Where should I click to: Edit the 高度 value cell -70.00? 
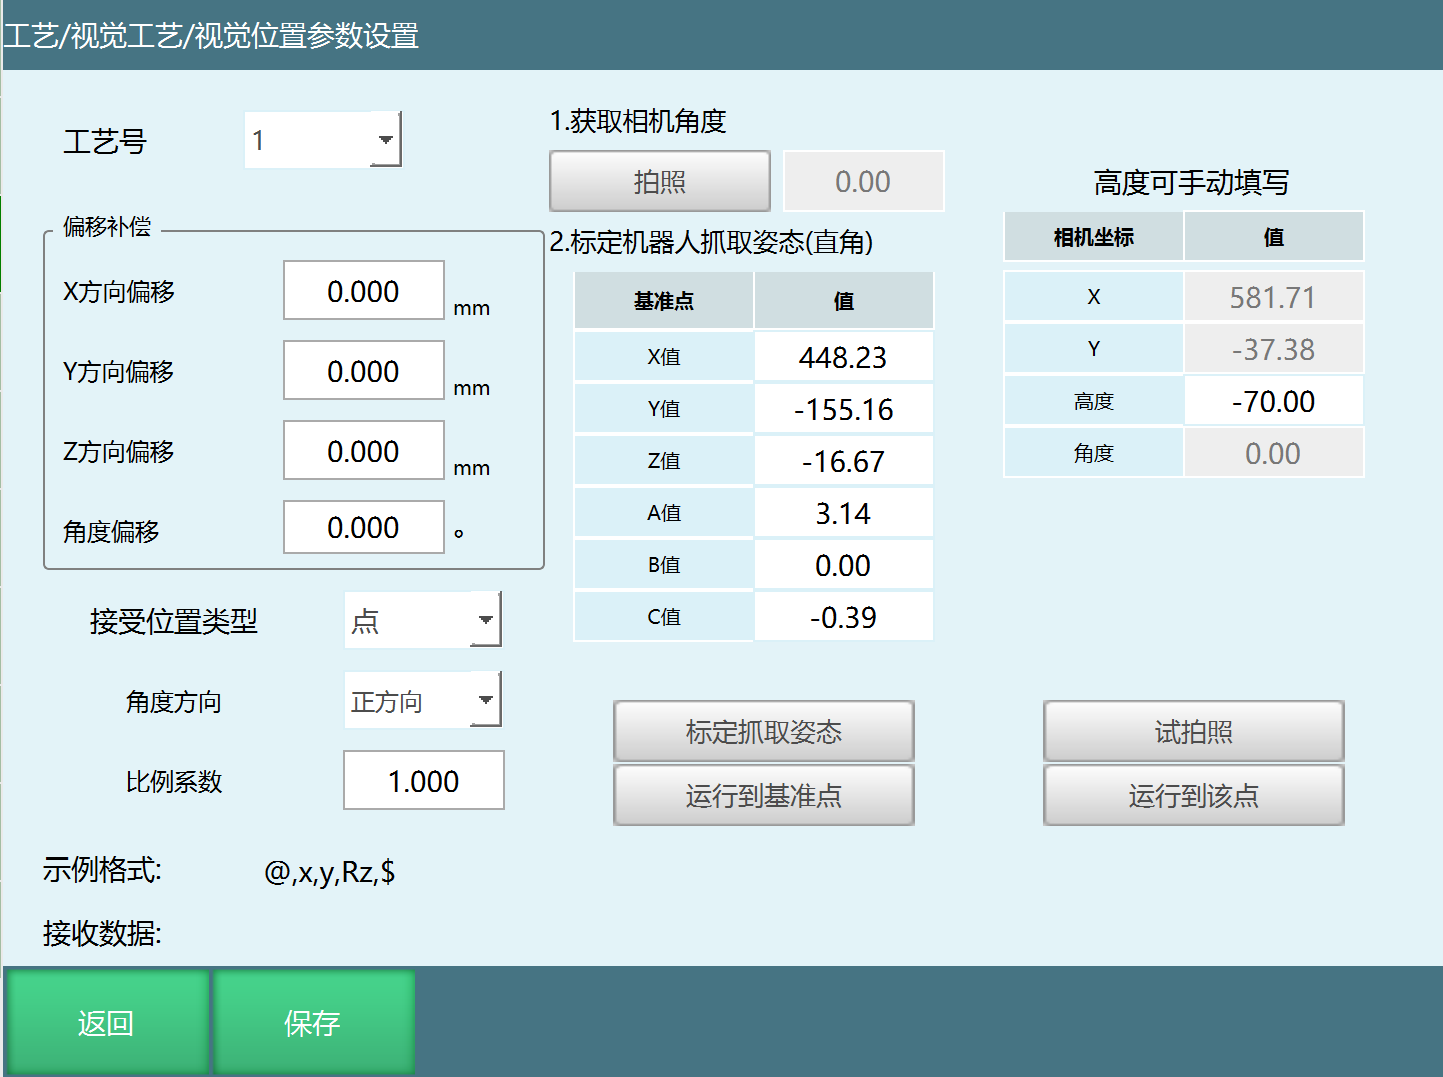(1273, 401)
